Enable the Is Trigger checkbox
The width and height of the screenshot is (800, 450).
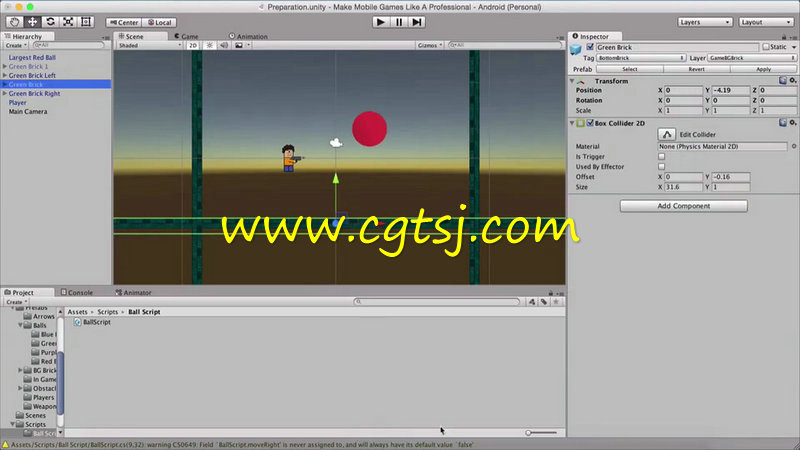(x=662, y=157)
